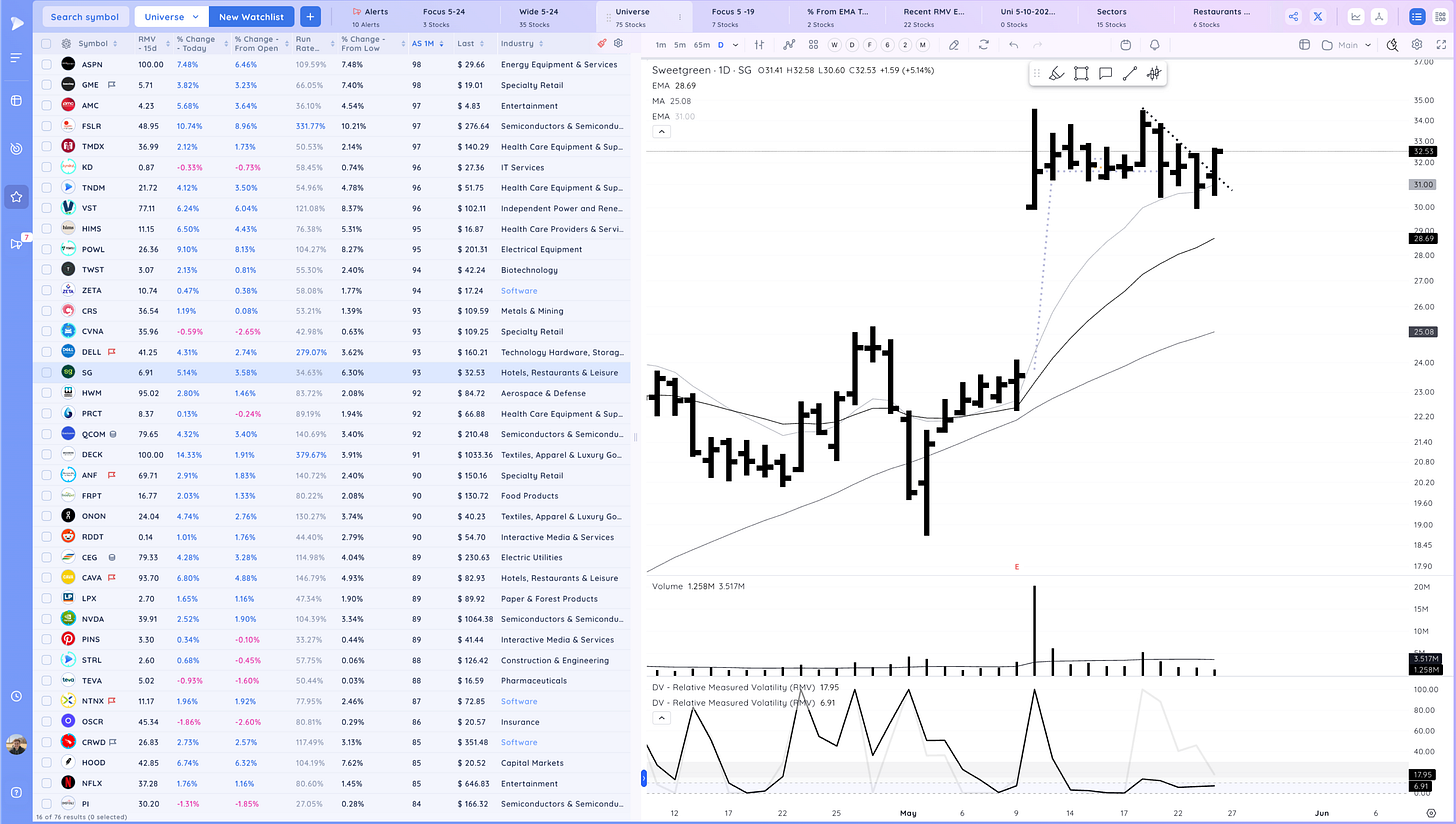Click the New Watchlist button
The width and height of the screenshot is (1456, 824).
pos(251,16)
